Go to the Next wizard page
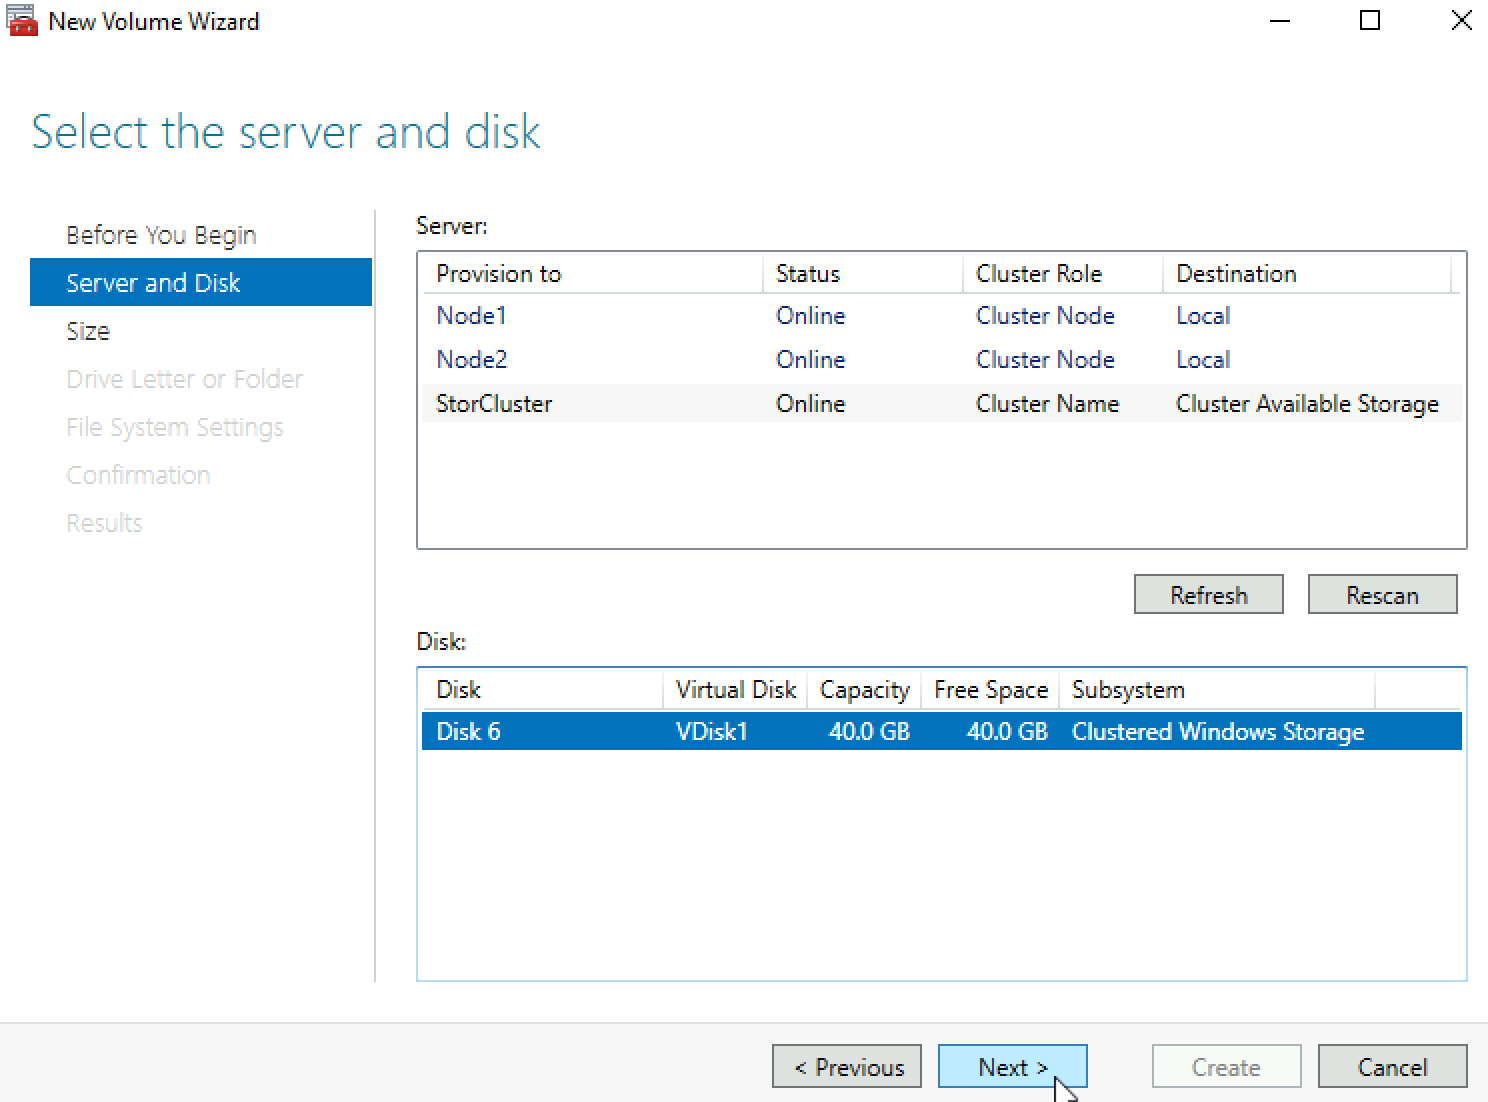The width and height of the screenshot is (1488, 1102). (x=1012, y=1066)
